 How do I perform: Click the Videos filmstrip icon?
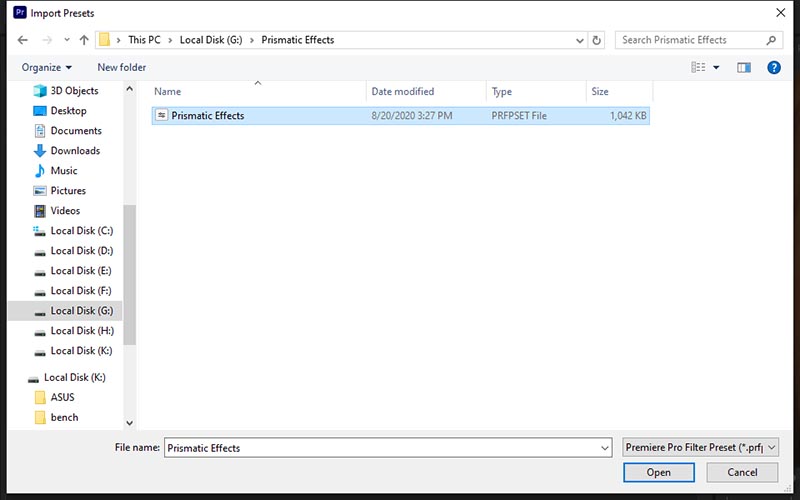point(40,211)
